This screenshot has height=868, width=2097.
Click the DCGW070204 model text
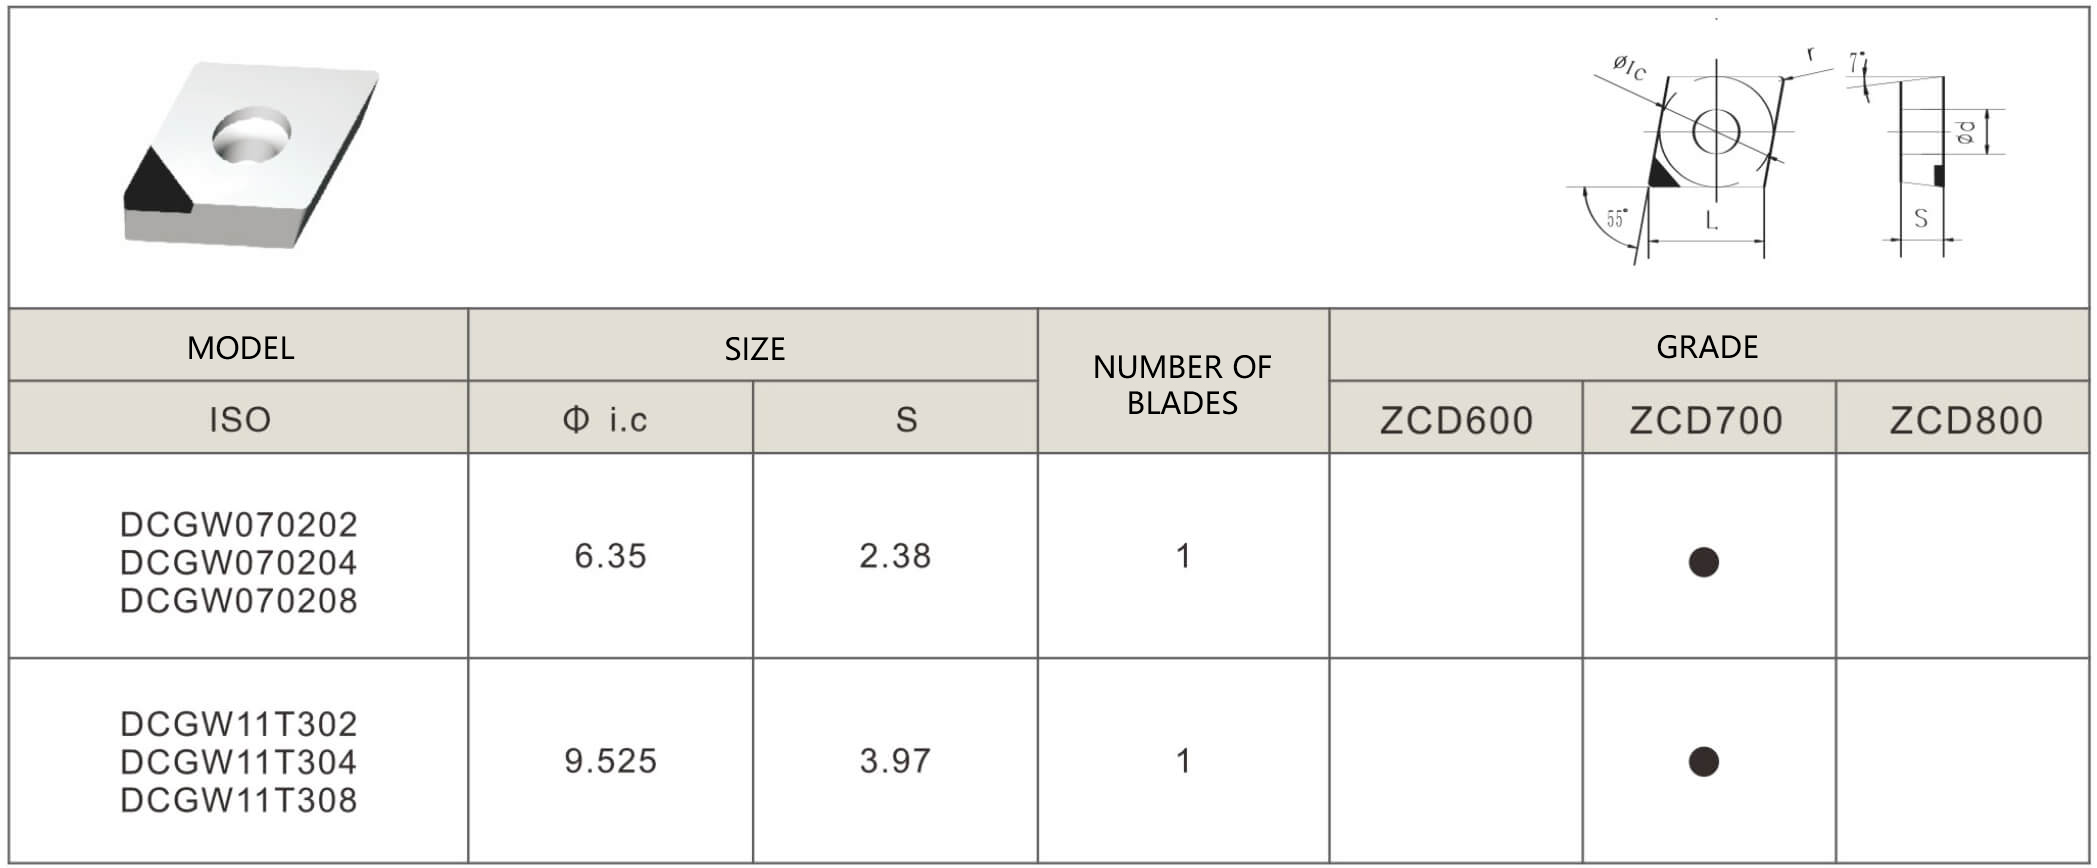(x=239, y=563)
